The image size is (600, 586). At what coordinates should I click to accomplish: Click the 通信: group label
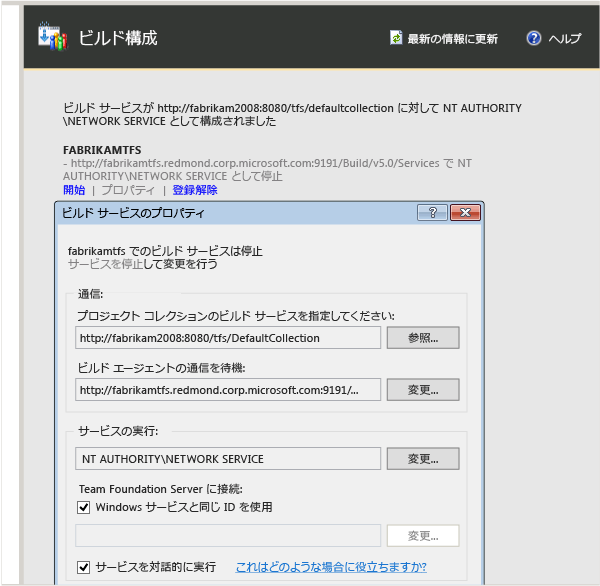[90, 294]
